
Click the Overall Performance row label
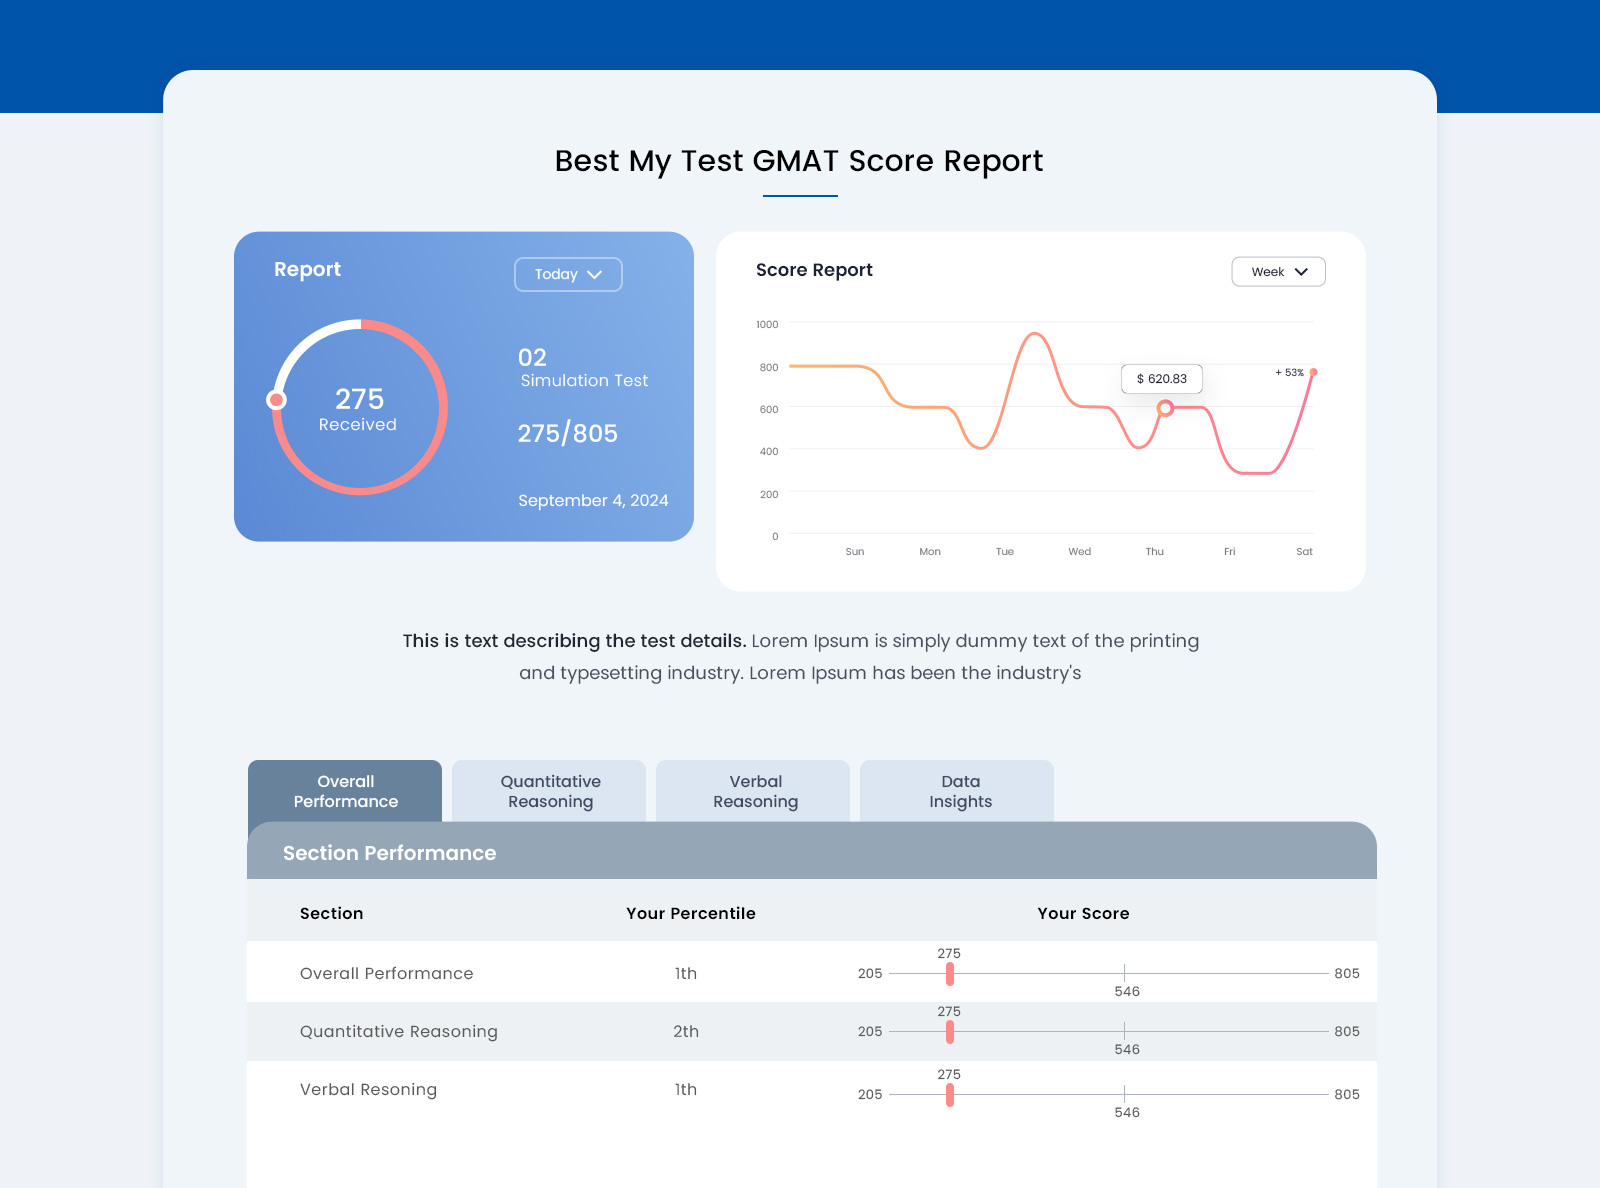click(x=386, y=973)
